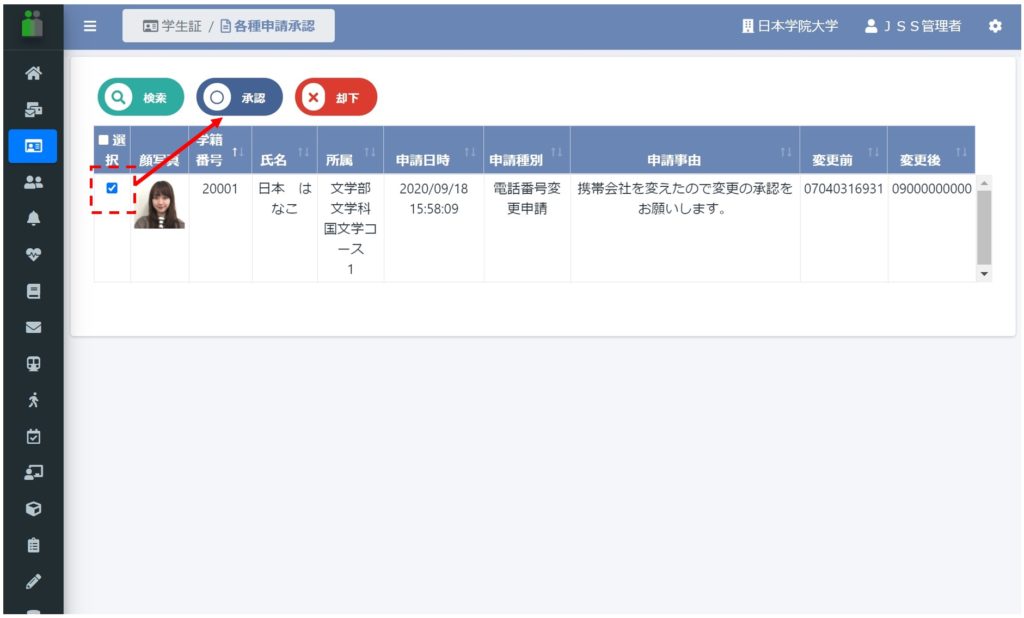This screenshot has height=618, width=1024.
Task: Sort by 申請種別 column
Action: coord(526,150)
